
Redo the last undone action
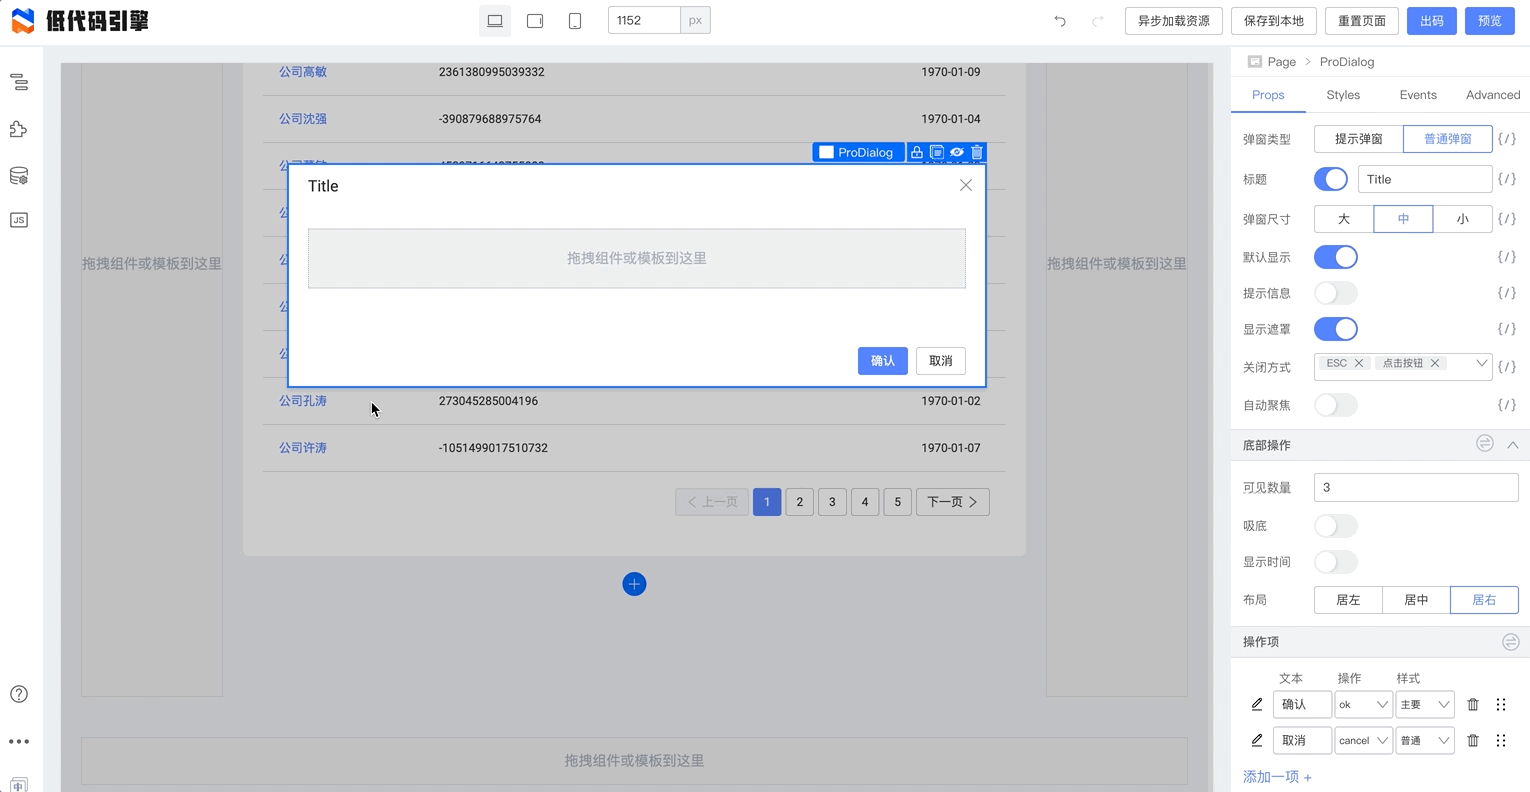[x=1098, y=21]
